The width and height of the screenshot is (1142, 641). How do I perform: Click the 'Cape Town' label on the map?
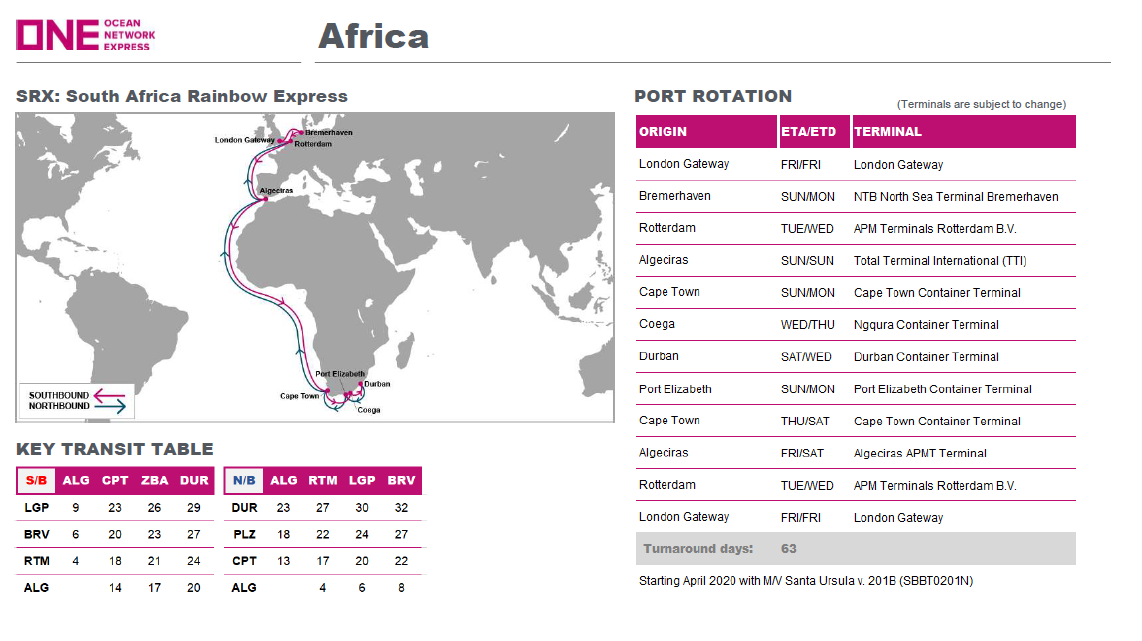point(299,396)
